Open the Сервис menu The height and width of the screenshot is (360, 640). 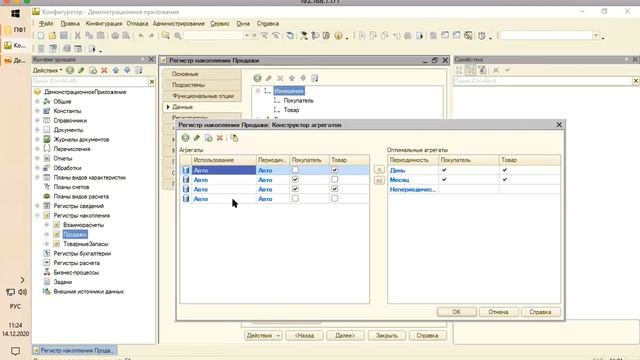tap(220, 24)
